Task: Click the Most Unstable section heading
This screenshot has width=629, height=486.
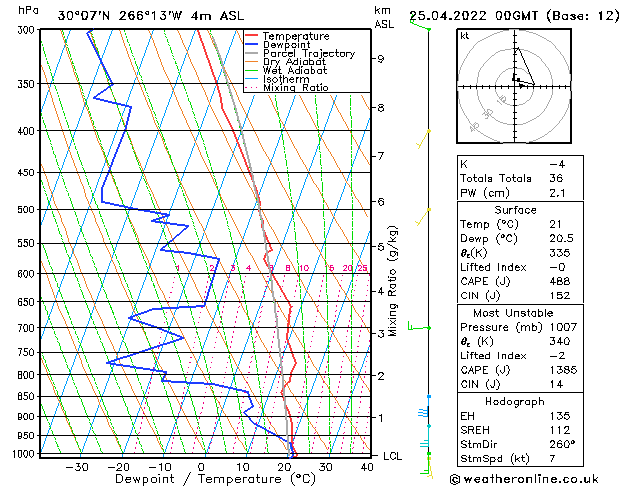Action: coord(513,313)
